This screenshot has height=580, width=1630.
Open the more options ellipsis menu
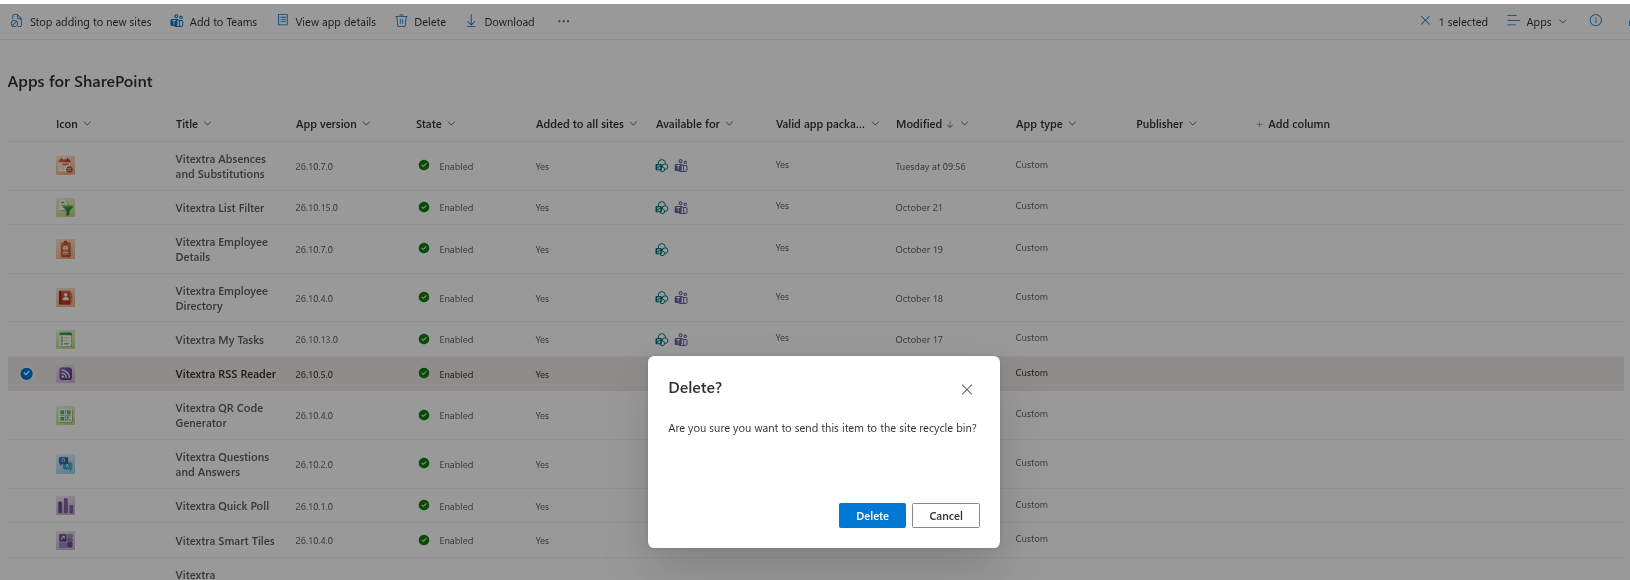(564, 21)
